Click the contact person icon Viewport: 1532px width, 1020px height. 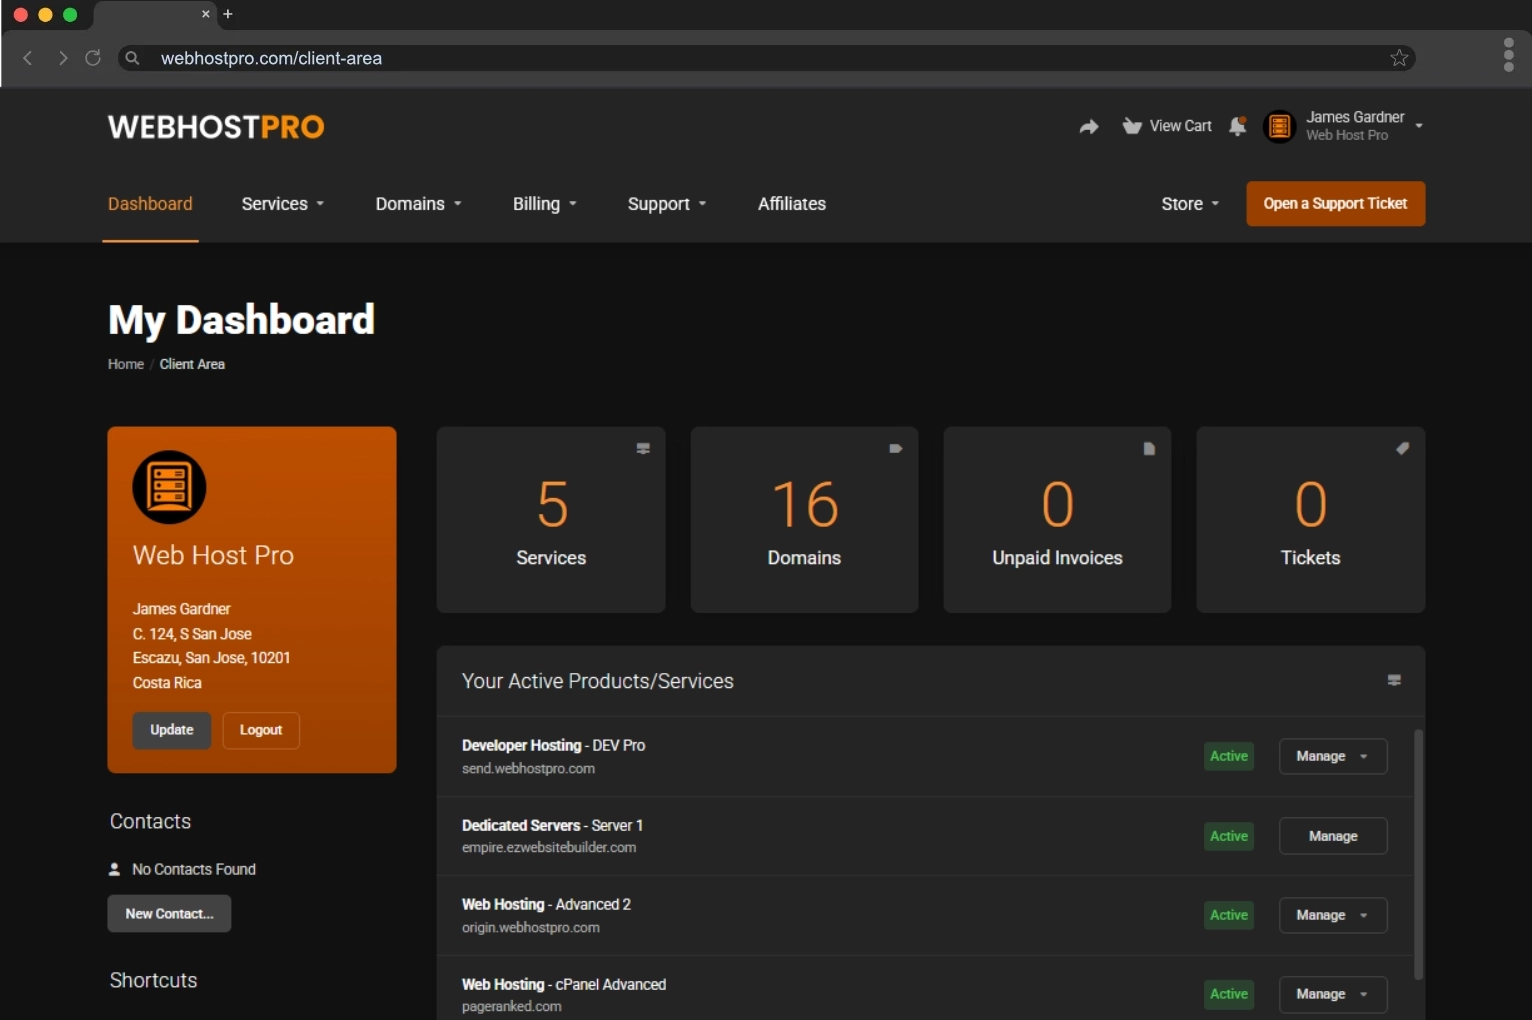coord(115,870)
